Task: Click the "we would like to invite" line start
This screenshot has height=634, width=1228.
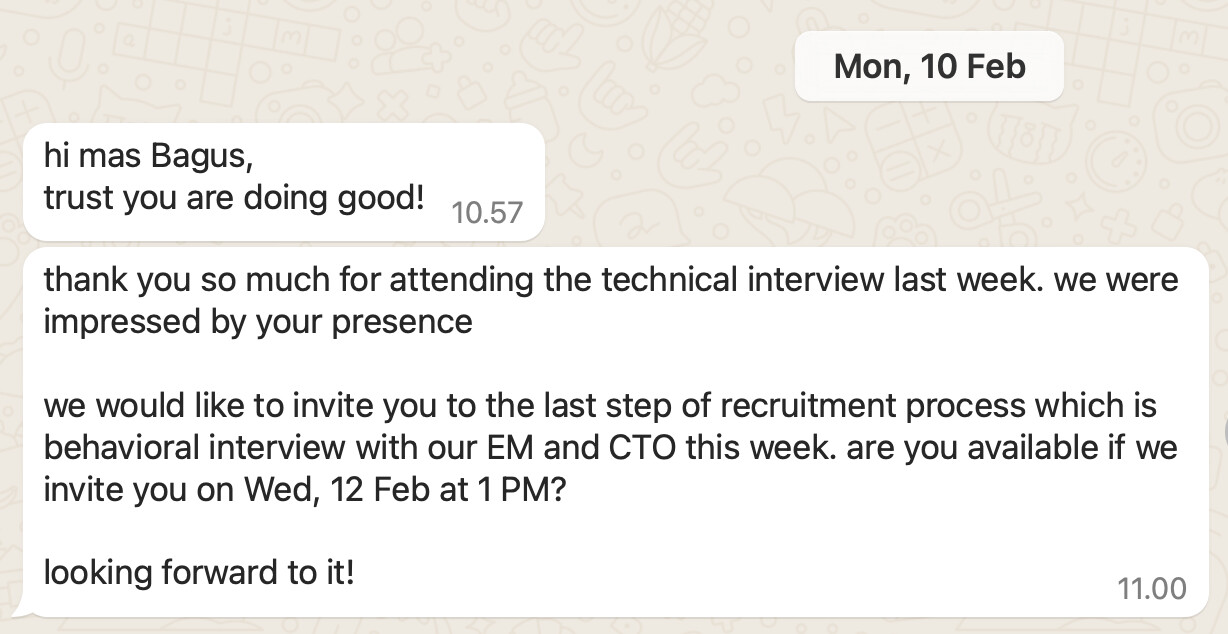Action: (x=214, y=407)
